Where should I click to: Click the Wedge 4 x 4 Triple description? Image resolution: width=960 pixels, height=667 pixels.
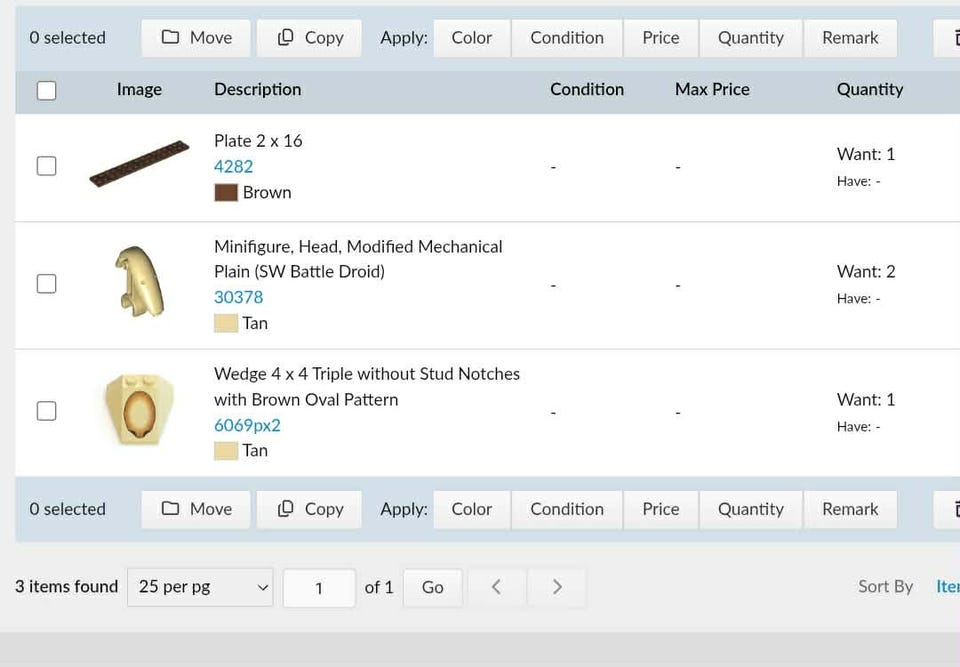(x=367, y=386)
